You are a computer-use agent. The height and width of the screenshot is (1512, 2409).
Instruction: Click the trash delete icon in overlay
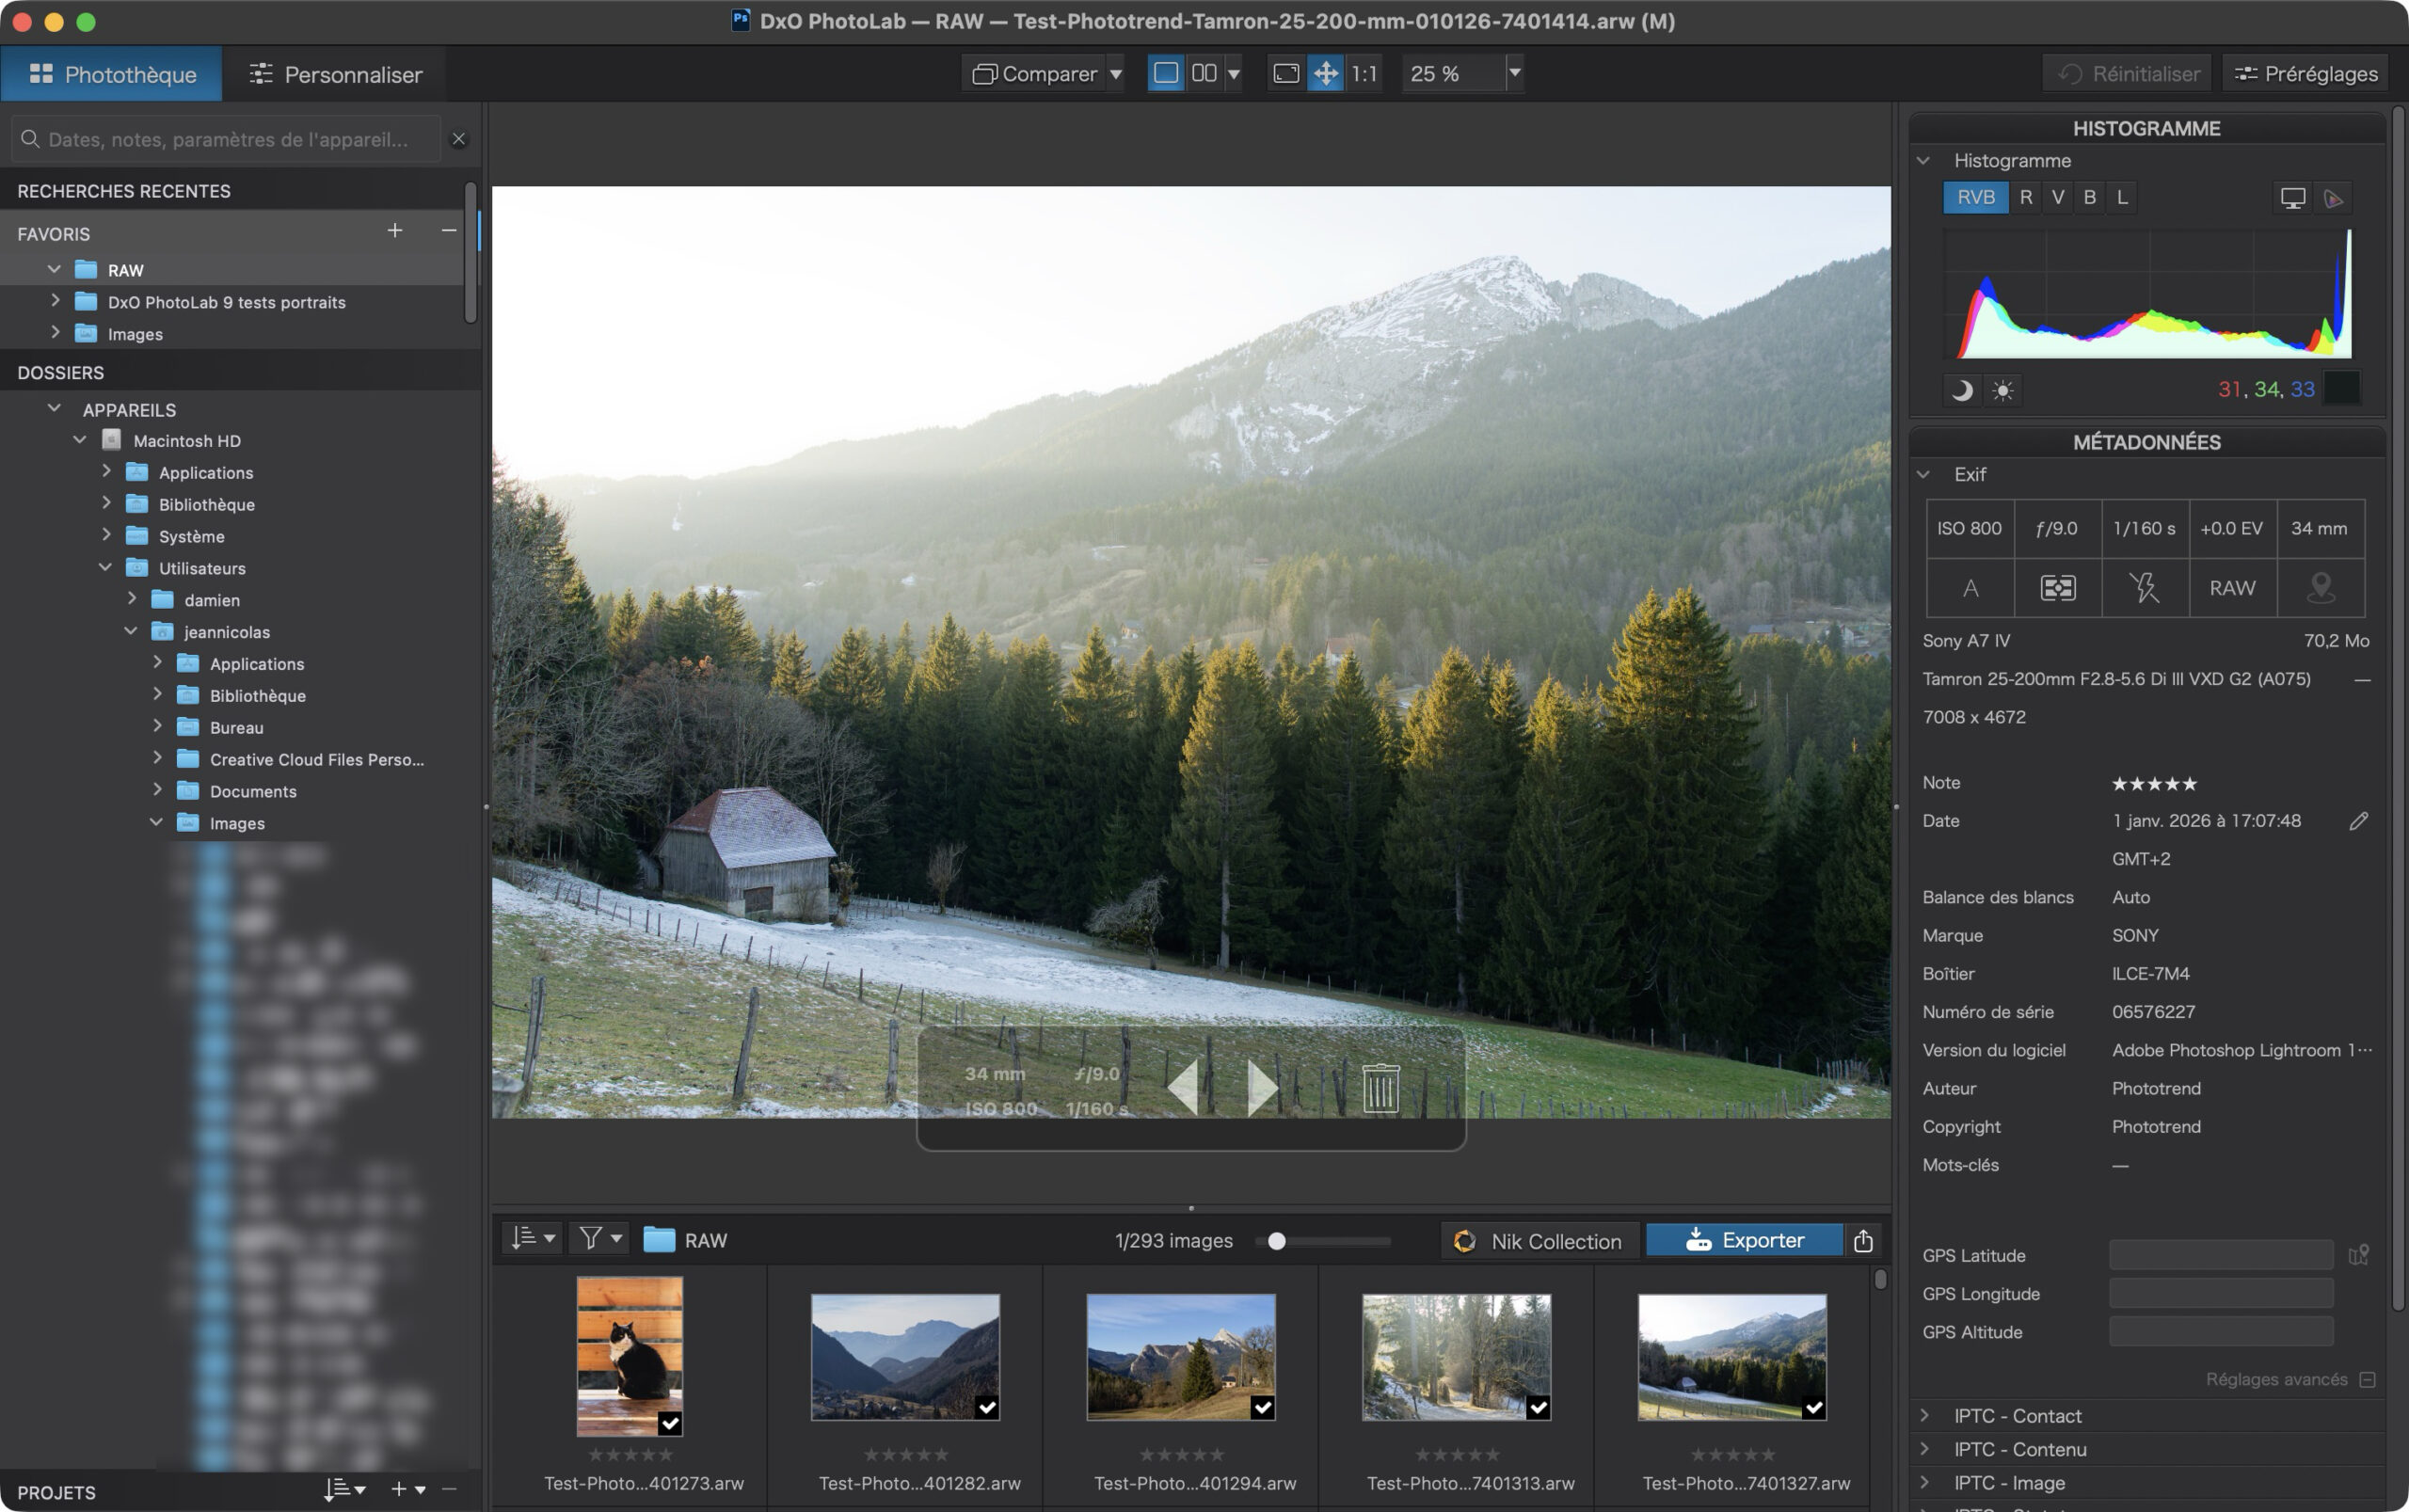click(x=1380, y=1087)
